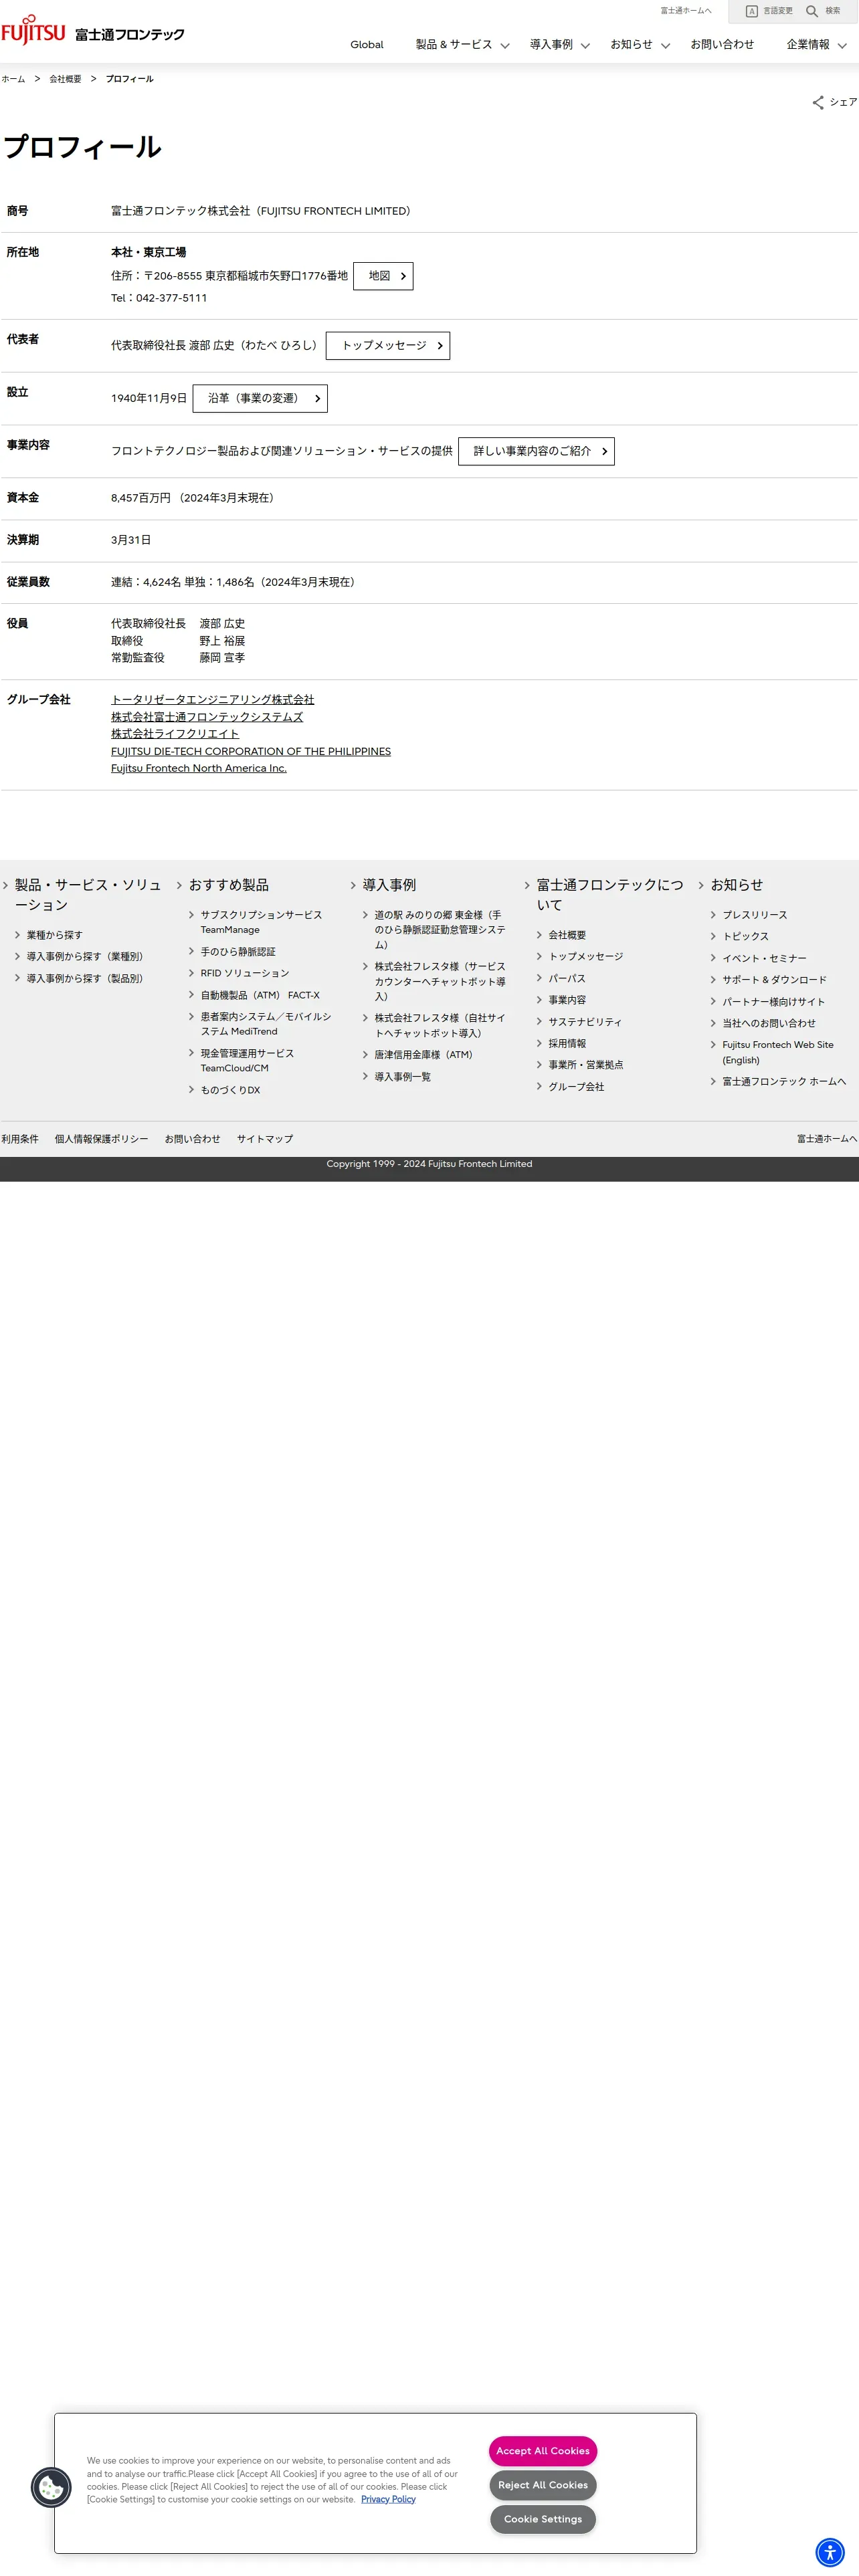Open the トップメッセージ button
Image resolution: width=859 pixels, height=2576 pixels.
point(388,345)
